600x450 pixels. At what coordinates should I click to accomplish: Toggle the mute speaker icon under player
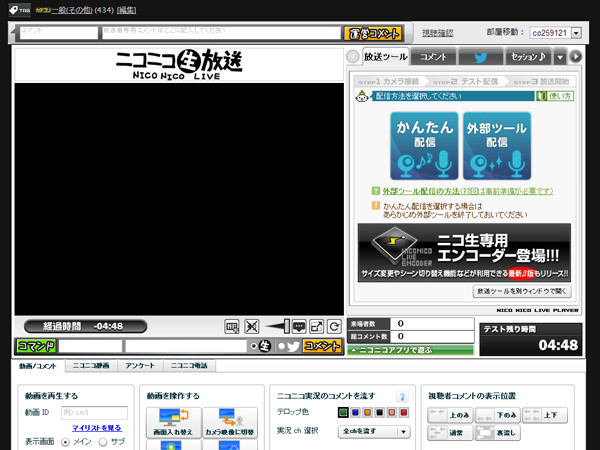(251, 326)
